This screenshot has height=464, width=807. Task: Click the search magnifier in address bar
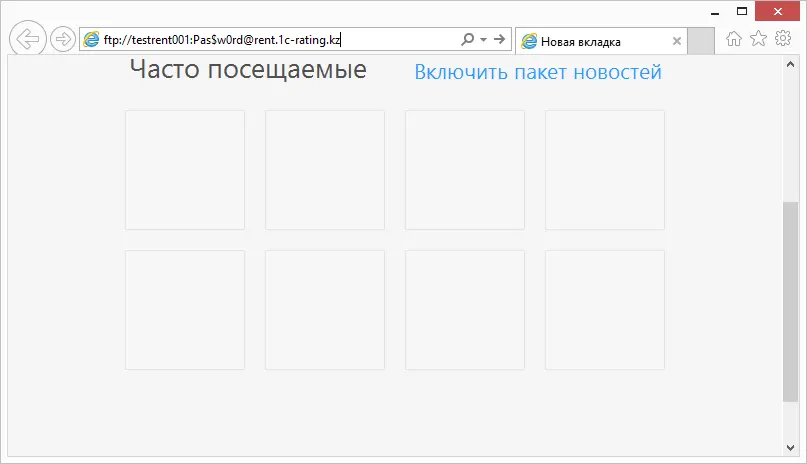coord(467,39)
